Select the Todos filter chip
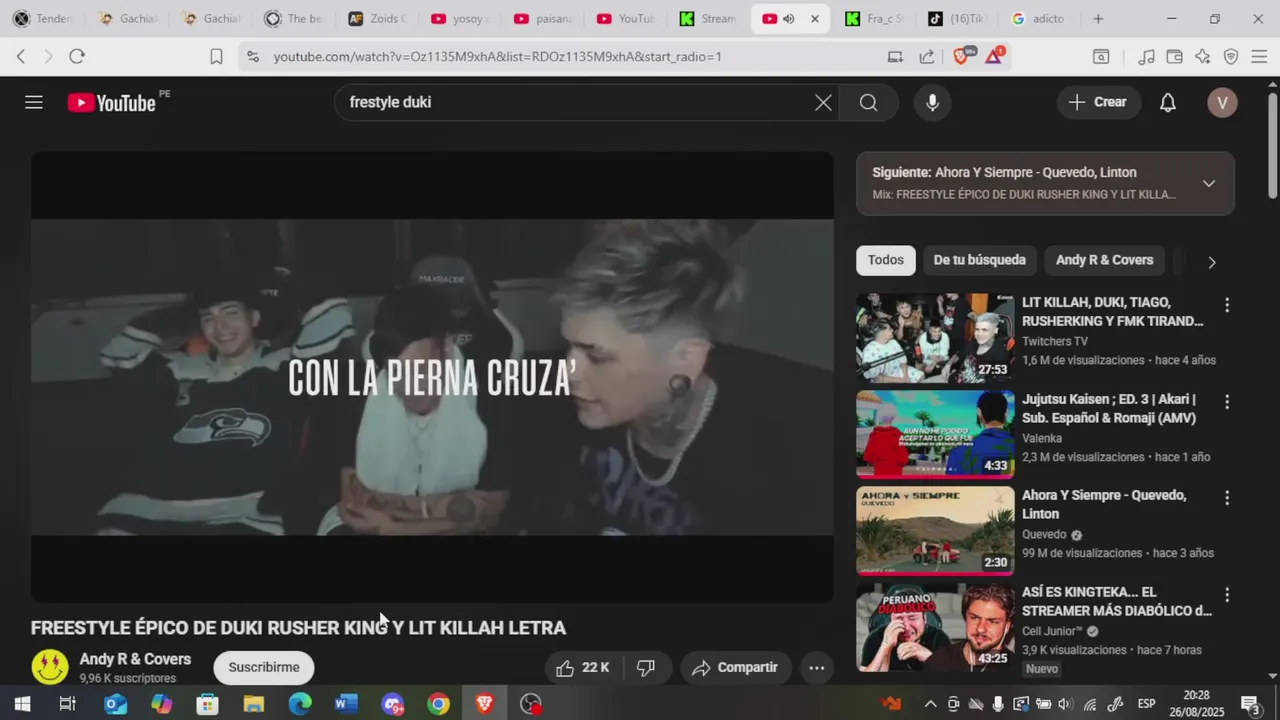The image size is (1280, 720). [x=885, y=260]
